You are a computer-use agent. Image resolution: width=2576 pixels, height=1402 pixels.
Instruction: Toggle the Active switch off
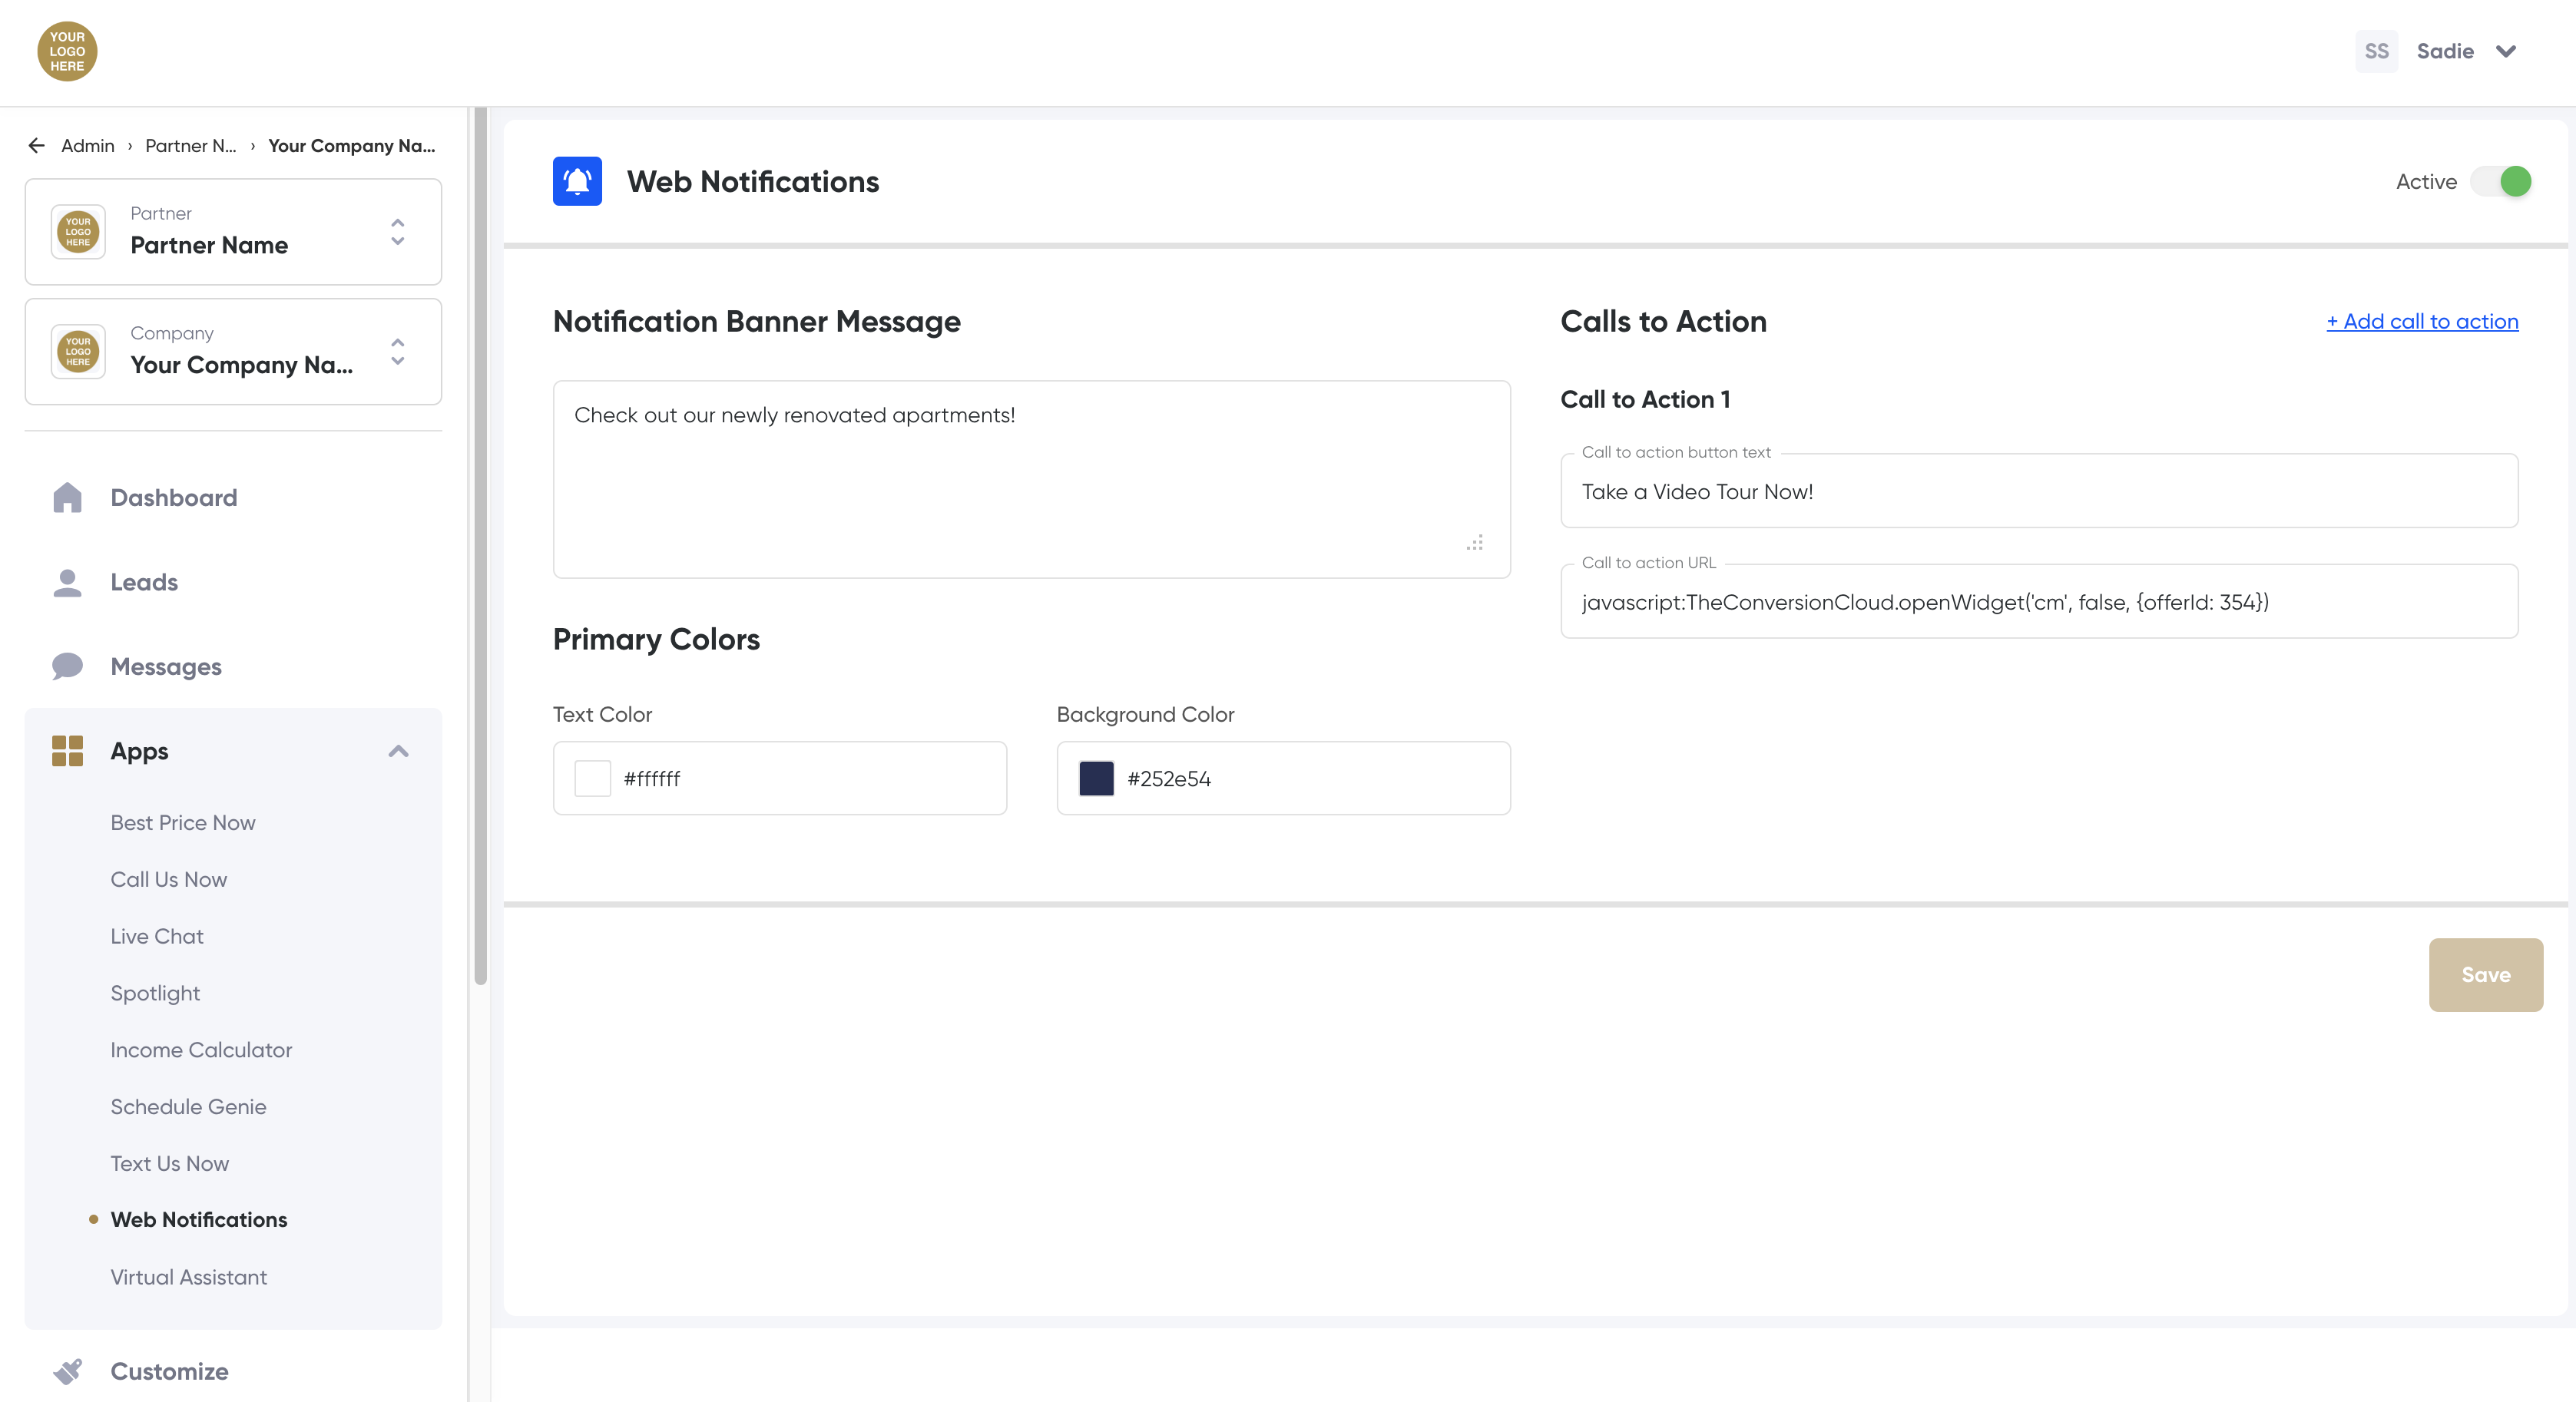tap(2501, 181)
